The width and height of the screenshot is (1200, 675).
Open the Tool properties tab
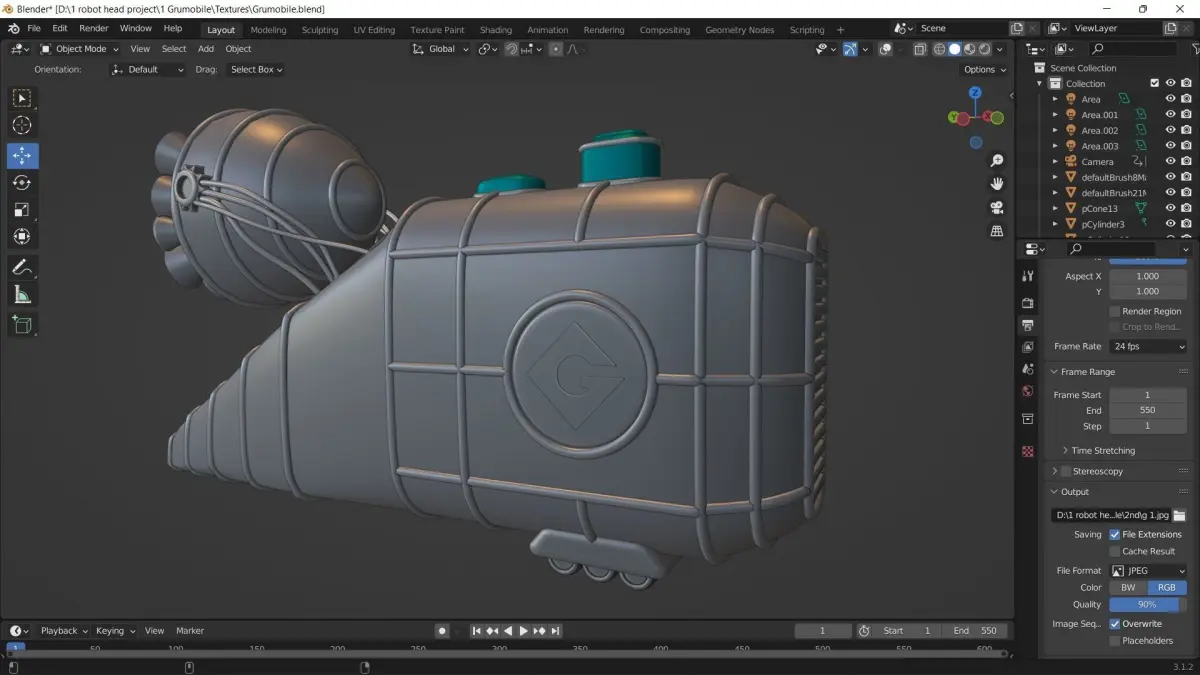pos(1027,276)
